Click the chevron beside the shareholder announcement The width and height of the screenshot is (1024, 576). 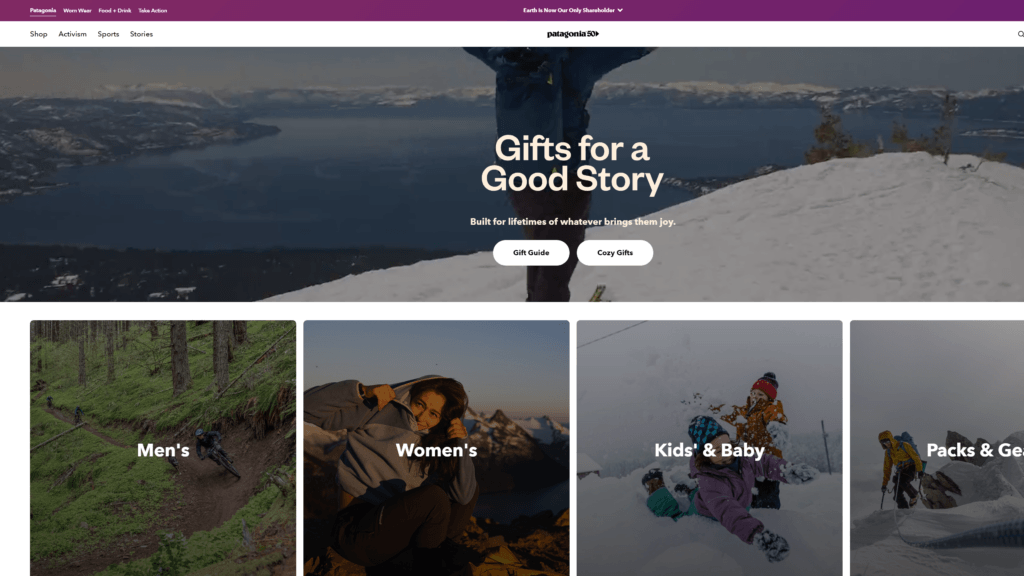(621, 10)
